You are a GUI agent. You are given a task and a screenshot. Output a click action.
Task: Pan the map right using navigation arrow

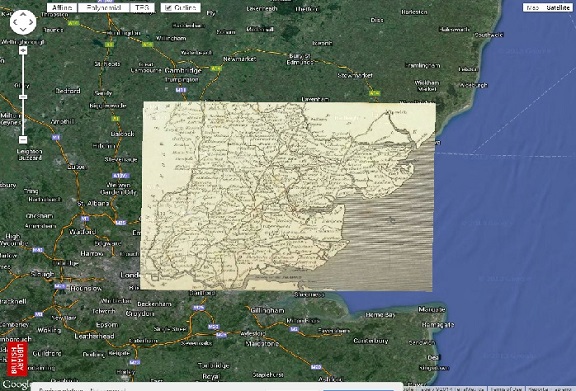(31, 22)
